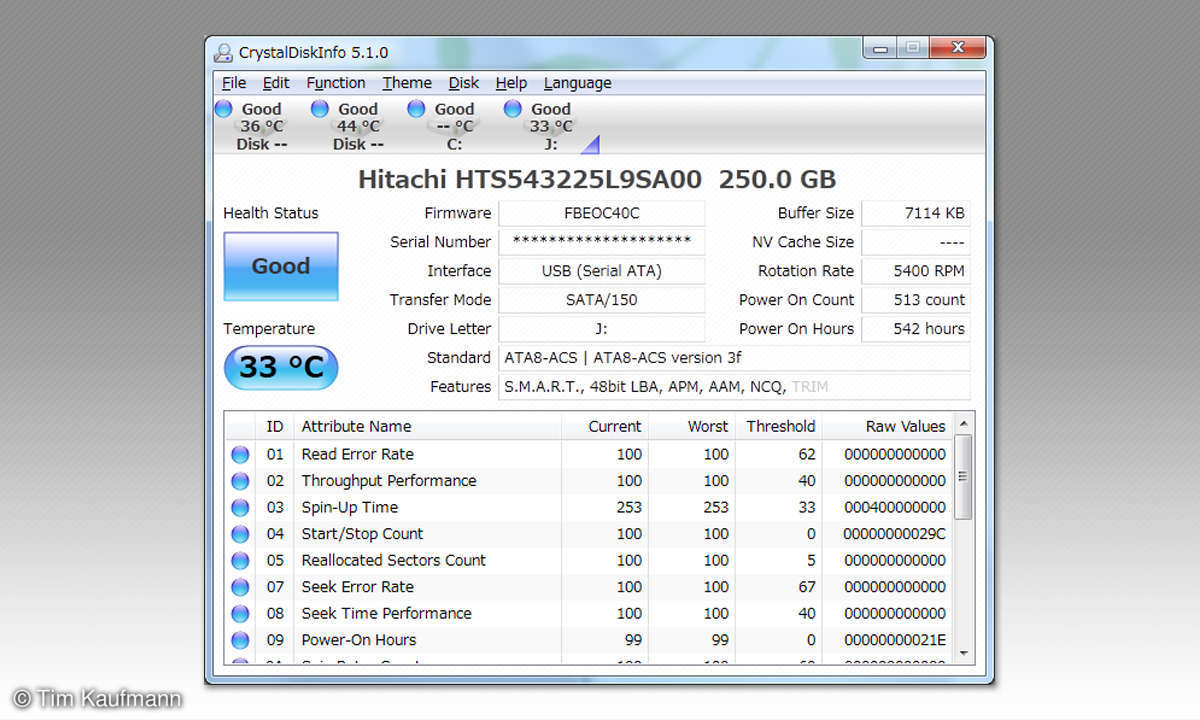Select the Seek Error Rate row text
Screen dimensions: 1200x720
click(357, 587)
